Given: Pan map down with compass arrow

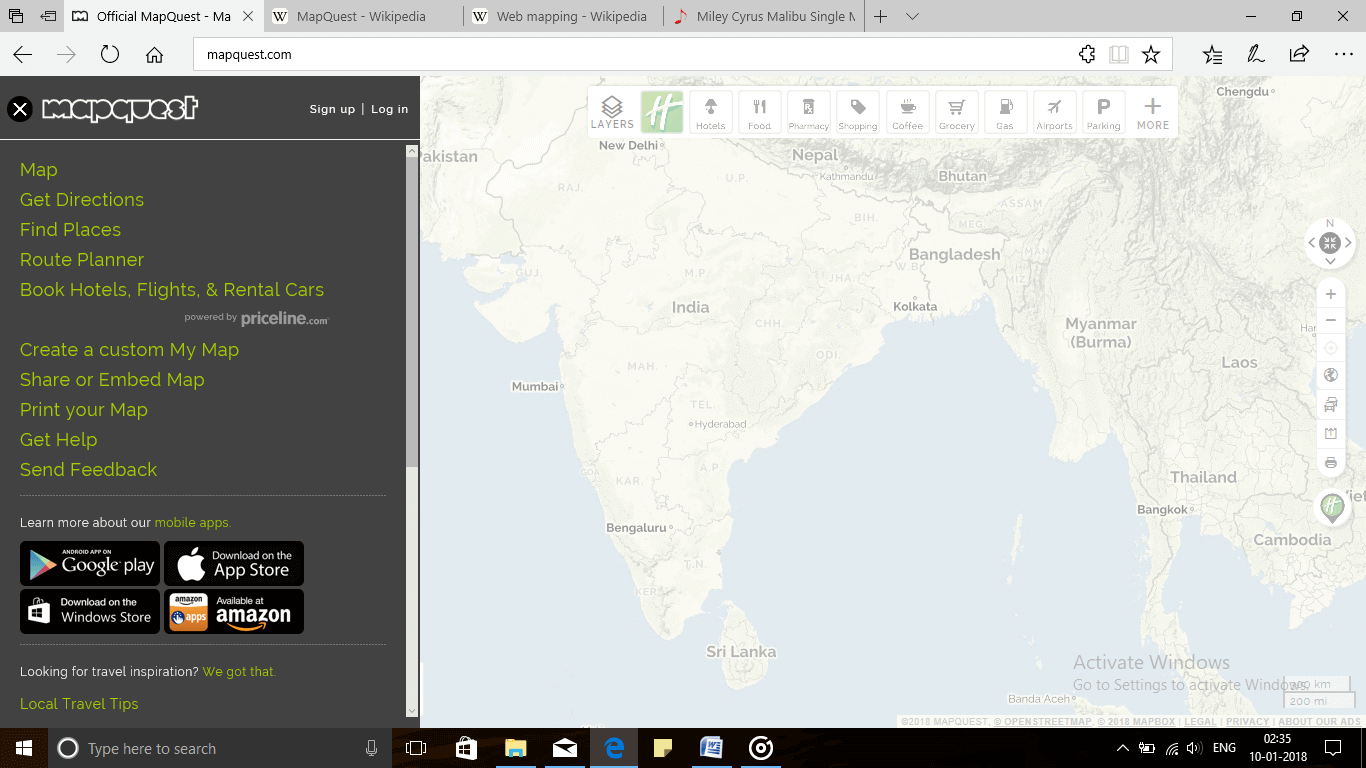Looking at the screenshot, I should (x=1330, y=261).
